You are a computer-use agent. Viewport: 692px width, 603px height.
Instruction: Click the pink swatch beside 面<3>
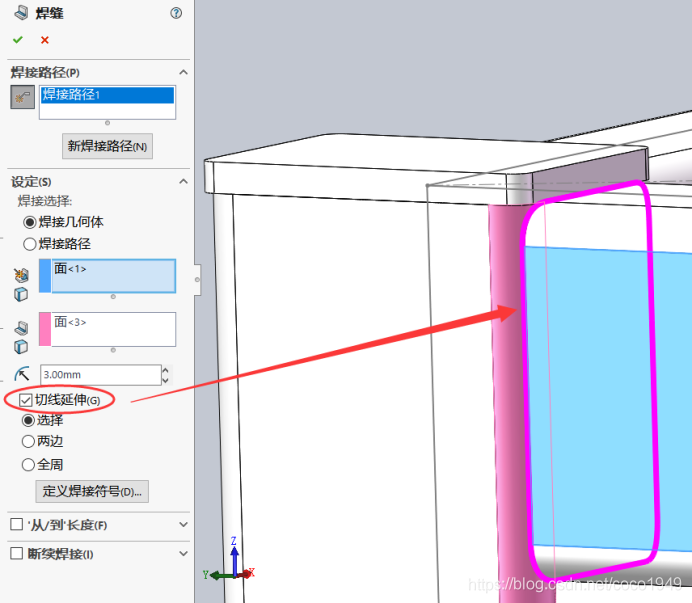click(x=45, y=329)
